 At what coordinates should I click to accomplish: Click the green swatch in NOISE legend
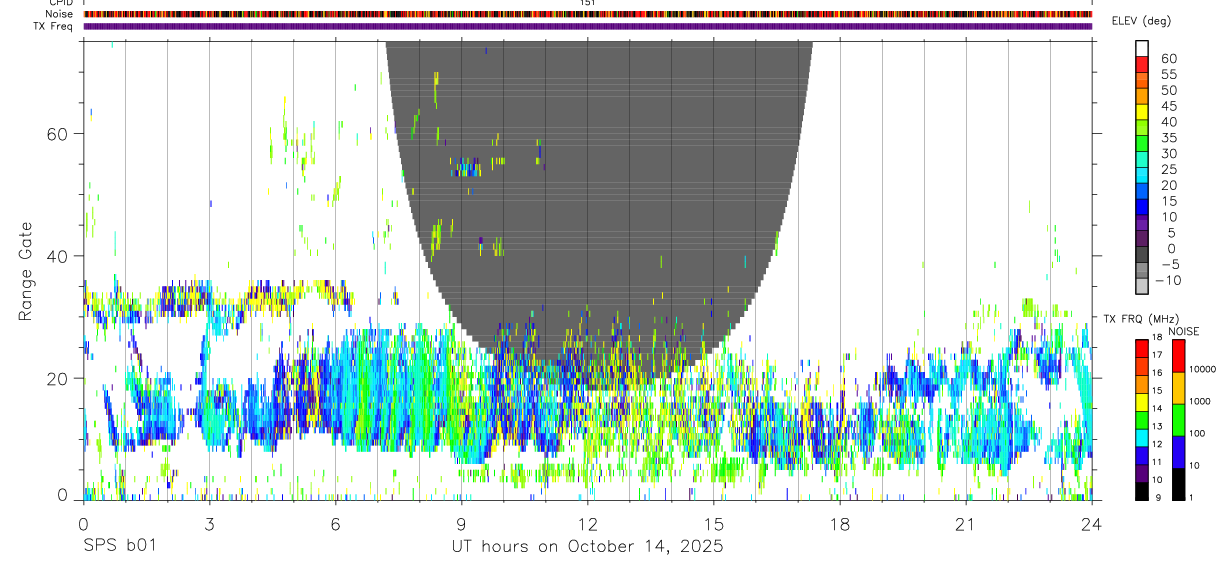tap(1178, 420)
